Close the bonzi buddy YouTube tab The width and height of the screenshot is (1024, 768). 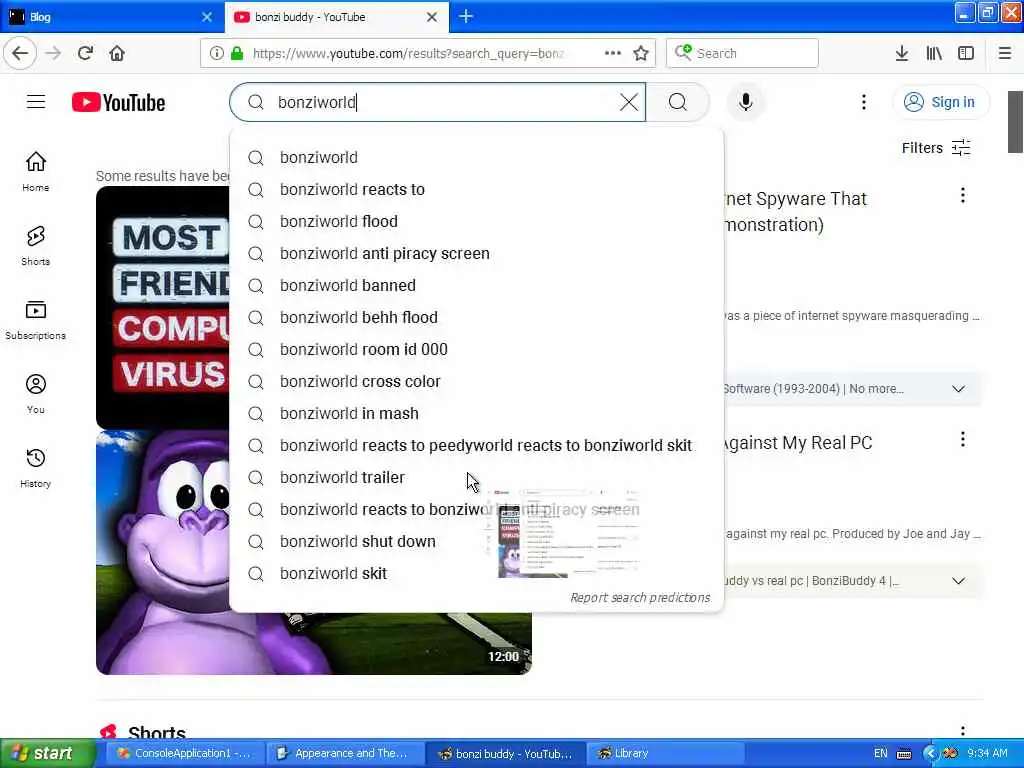click(x=432, y=17)
